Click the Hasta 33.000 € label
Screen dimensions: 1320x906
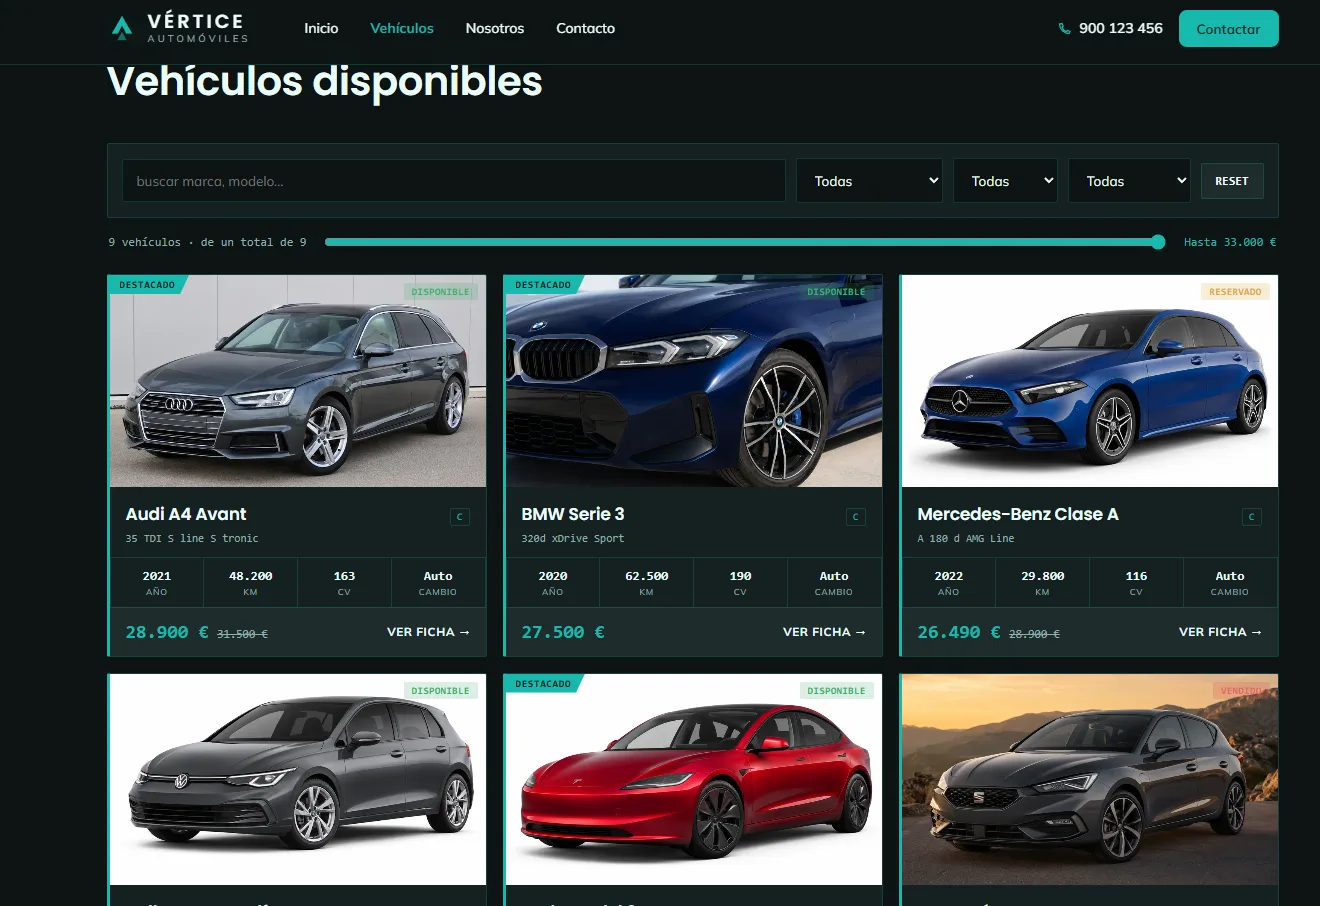1230,242
